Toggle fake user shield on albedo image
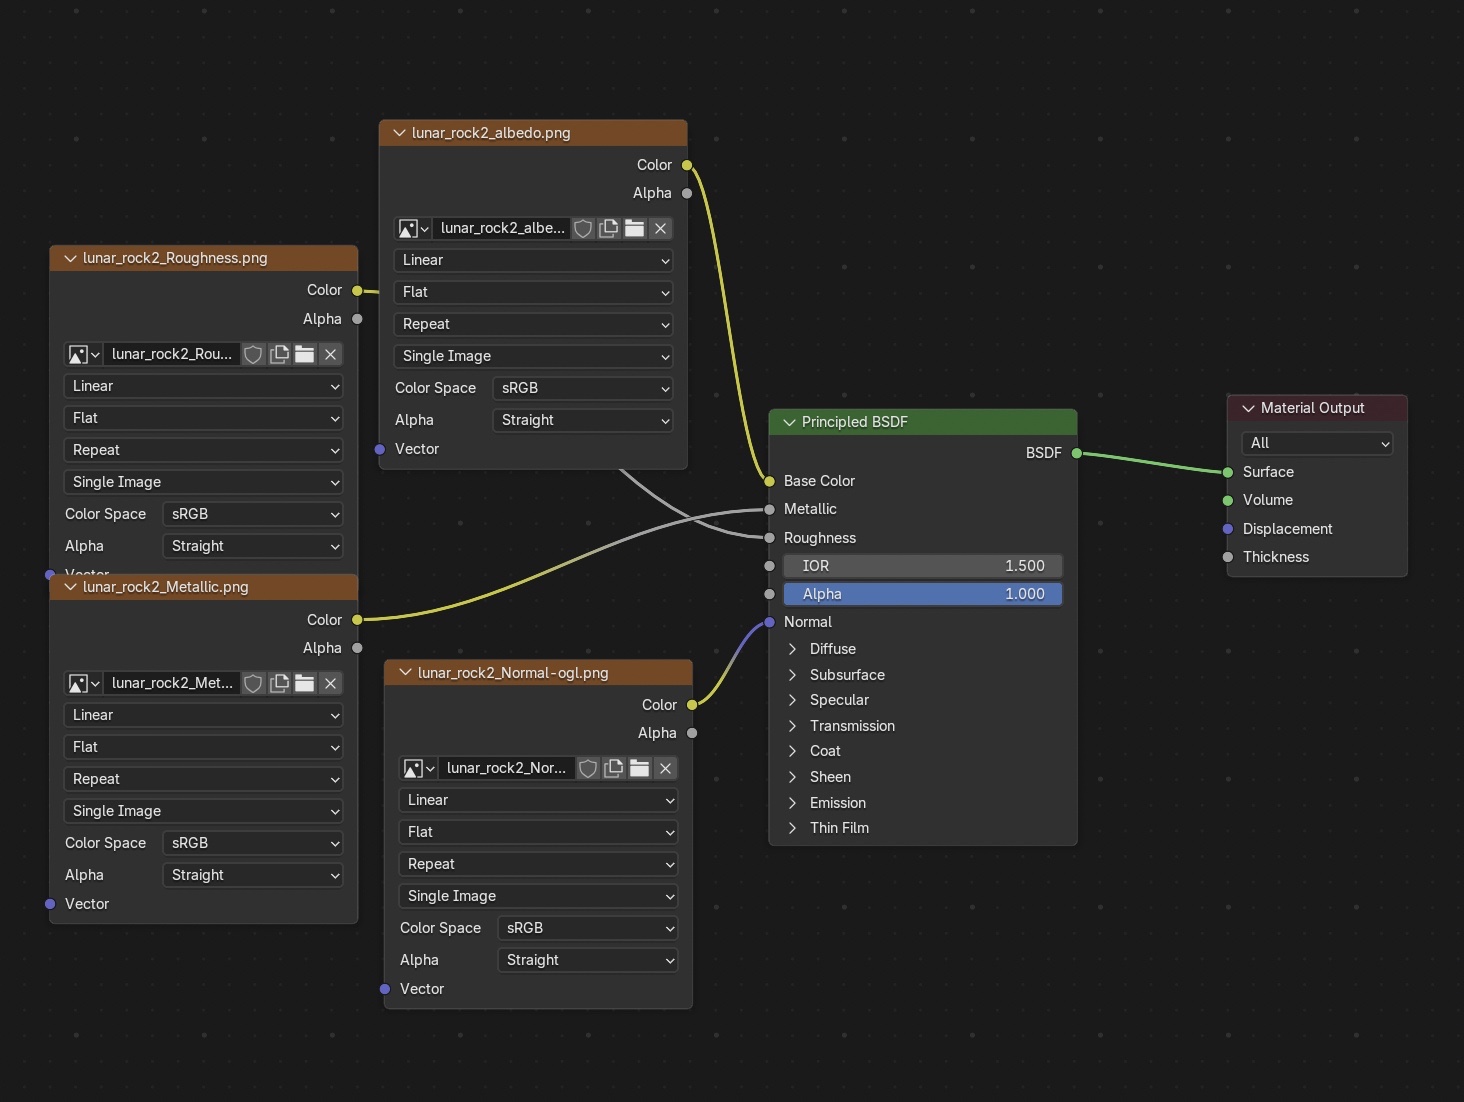1464x1102 pixels. 583,229
